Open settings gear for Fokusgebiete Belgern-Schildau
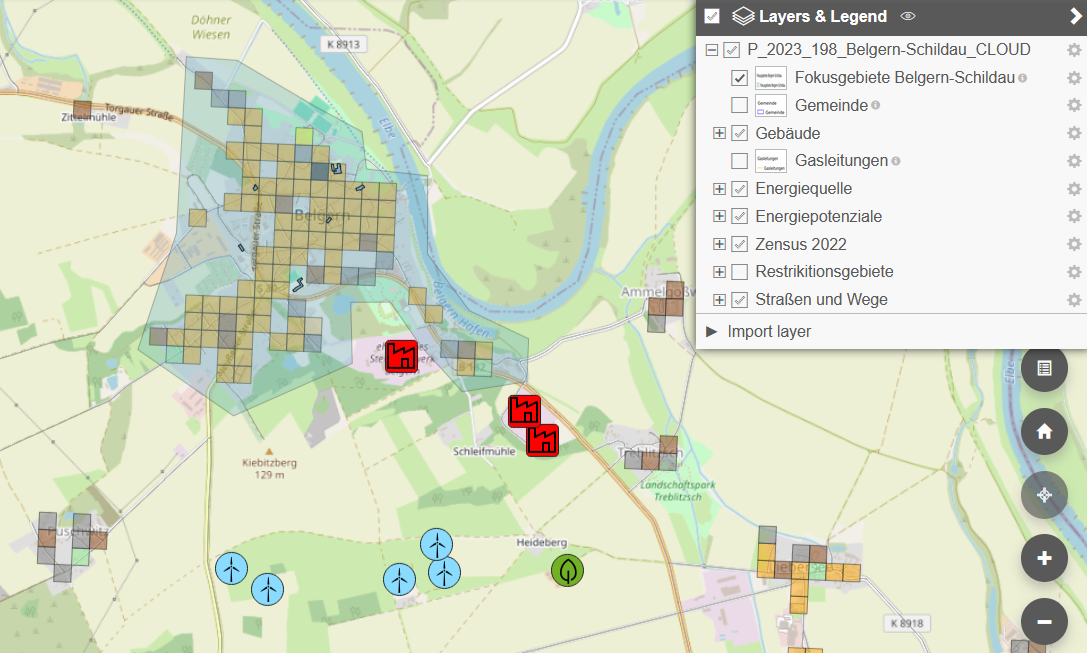This screenshot has width=1087, height=653. [1074, 78]
